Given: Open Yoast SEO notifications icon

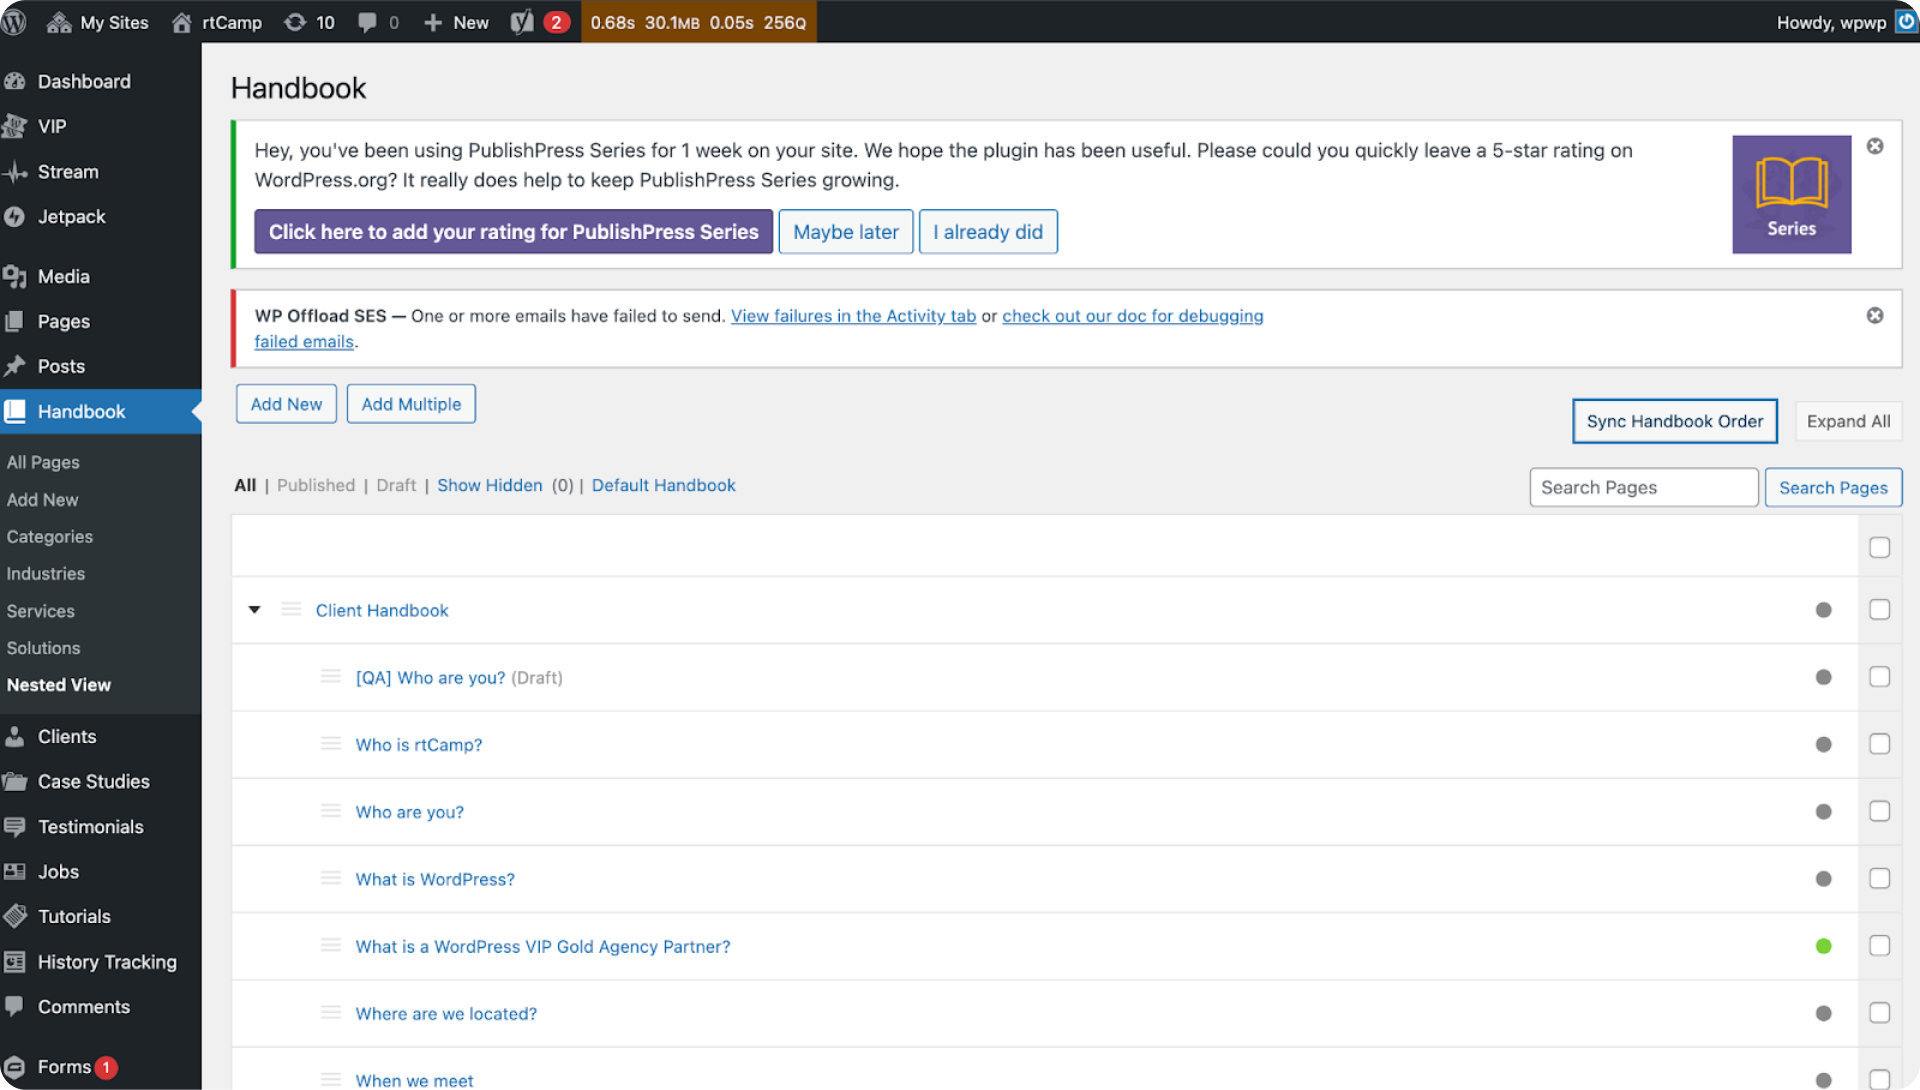Looking at the screenshot, I should click(522, 22).
